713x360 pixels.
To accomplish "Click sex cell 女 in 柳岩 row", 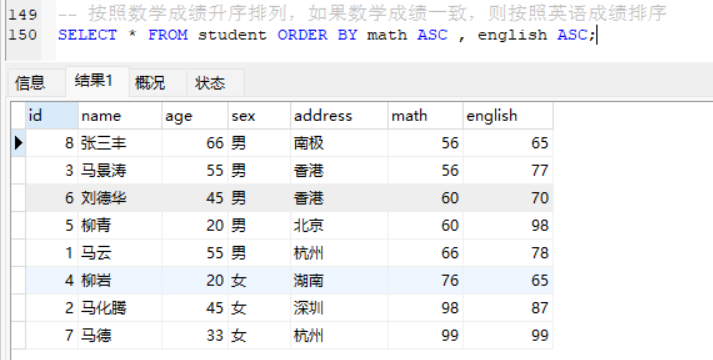I will coord(259,280).
